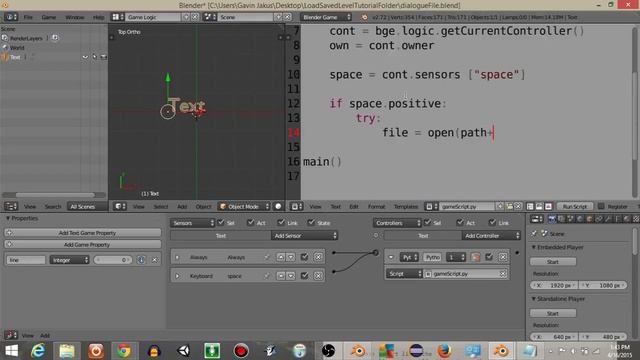The width and height of the screenshot is (640, 360).
Task: Open the Text Editor type selector
Action: point(296,207)
